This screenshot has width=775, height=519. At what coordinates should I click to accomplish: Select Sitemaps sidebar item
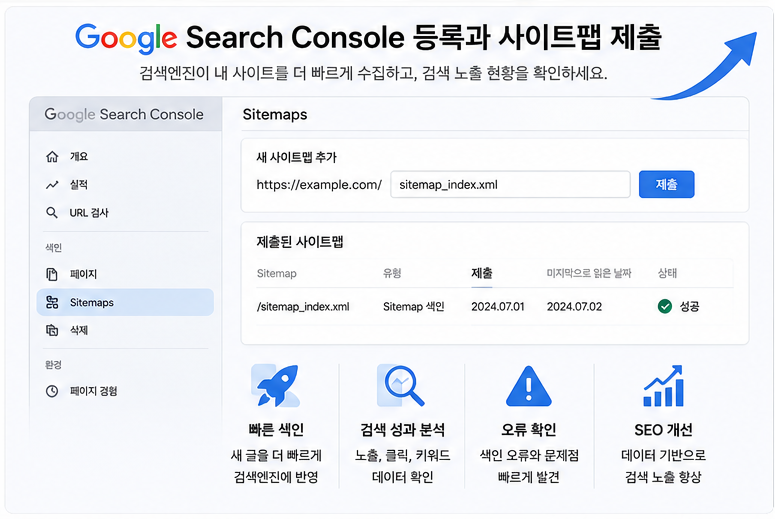point(125,303)
